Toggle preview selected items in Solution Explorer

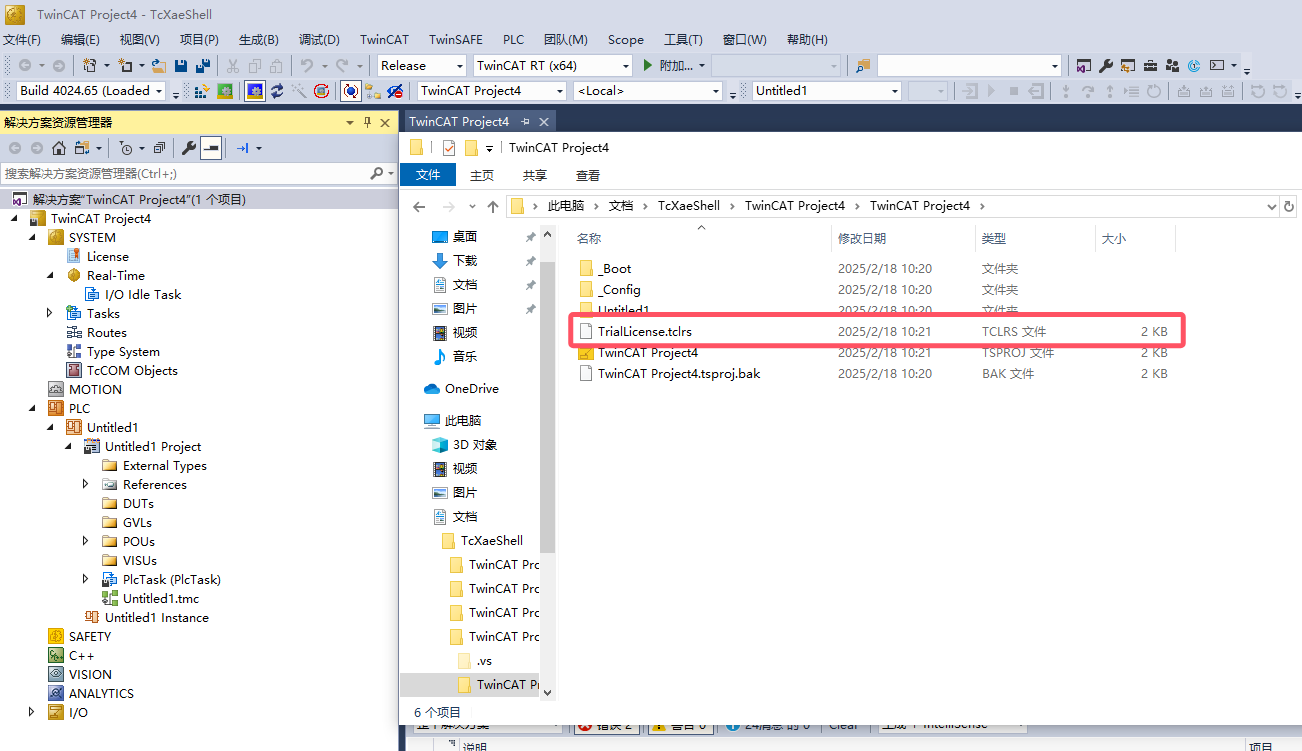point(211,148)
